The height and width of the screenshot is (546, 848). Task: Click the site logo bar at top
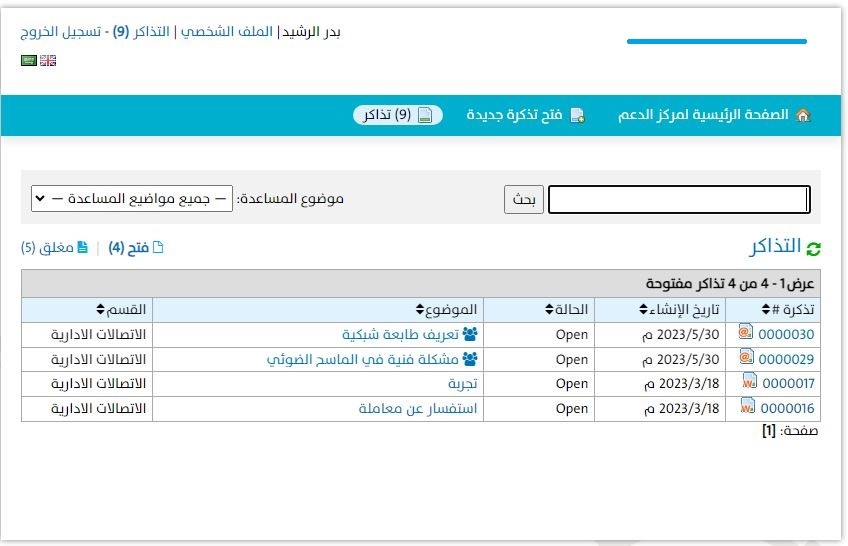pos(717,41)
